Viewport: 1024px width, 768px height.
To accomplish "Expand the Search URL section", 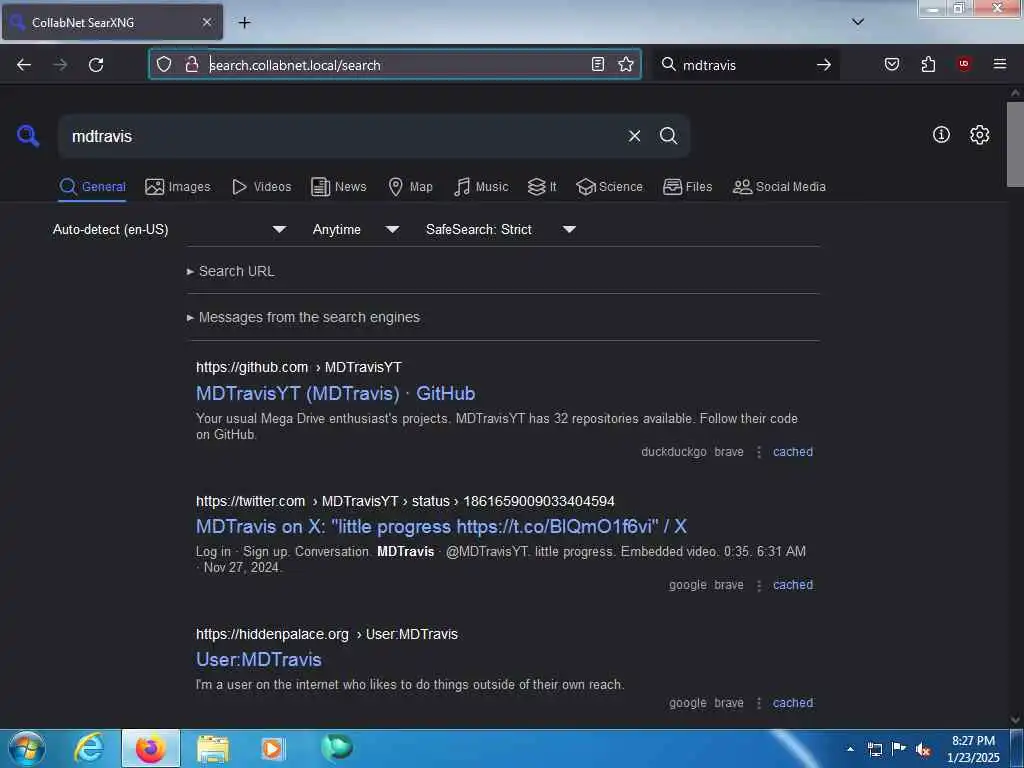I will tap(231, 271).
